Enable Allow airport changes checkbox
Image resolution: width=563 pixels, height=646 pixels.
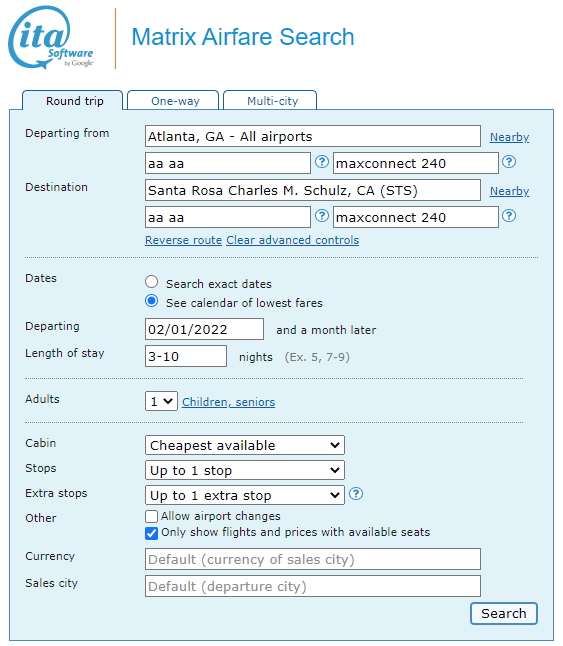151,516
